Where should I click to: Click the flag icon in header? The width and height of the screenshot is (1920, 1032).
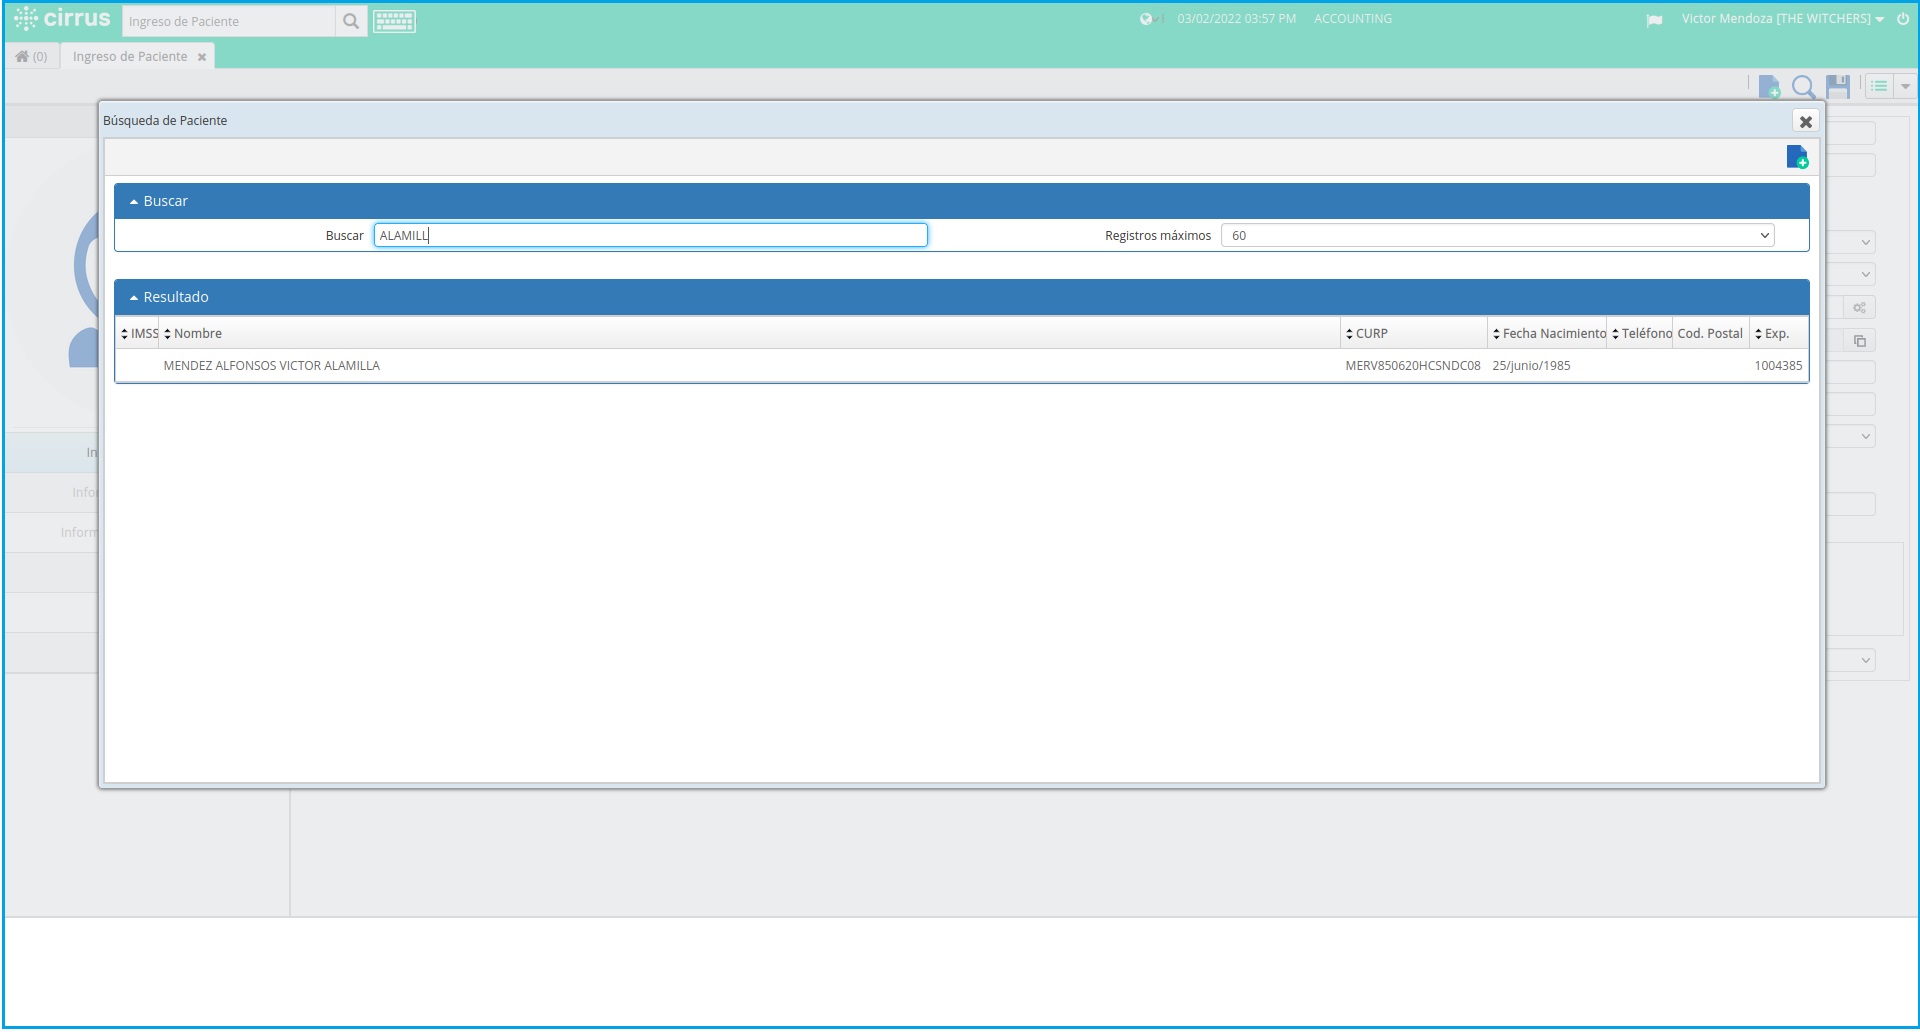[x=1654, y=20]
